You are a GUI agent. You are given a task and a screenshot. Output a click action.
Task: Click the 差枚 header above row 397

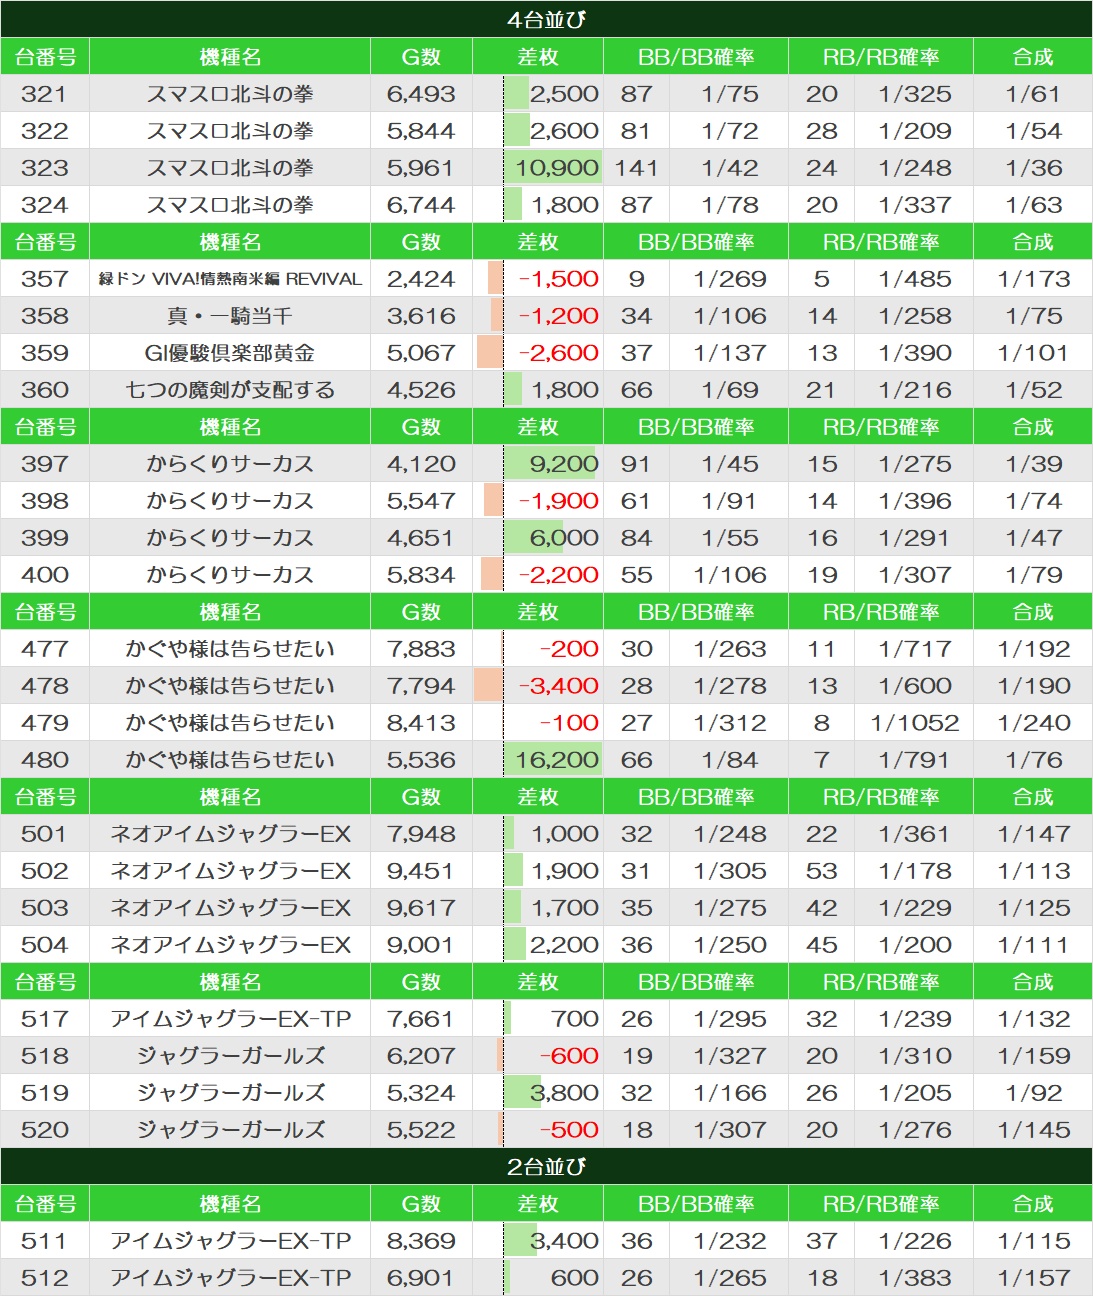click(537, 427)
